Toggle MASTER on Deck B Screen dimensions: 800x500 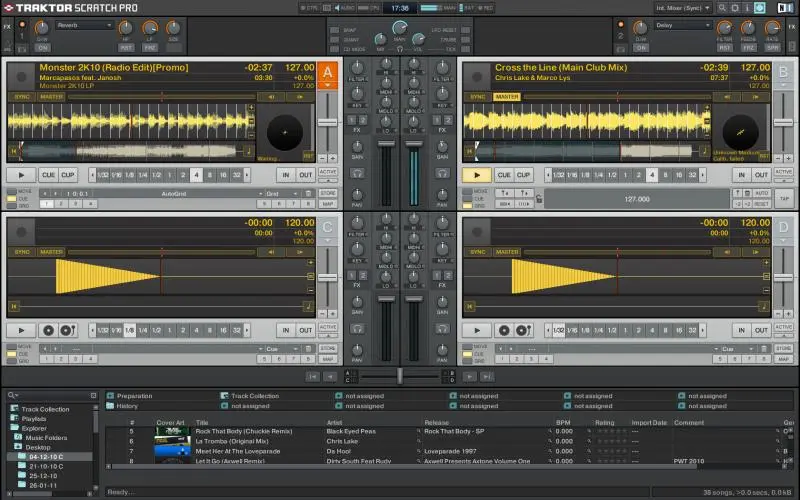pos(507,97)
